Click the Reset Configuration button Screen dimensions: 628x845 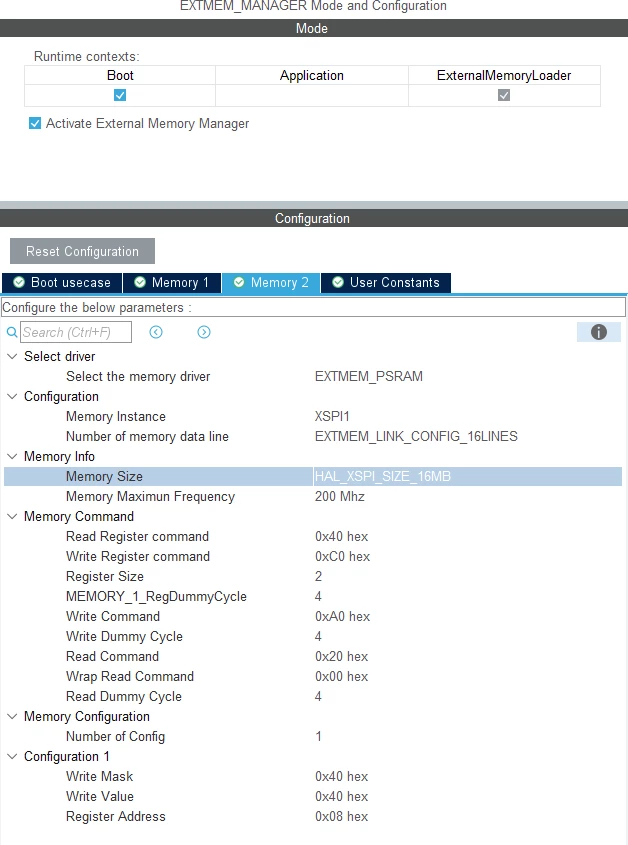click(x=82, y=251)
